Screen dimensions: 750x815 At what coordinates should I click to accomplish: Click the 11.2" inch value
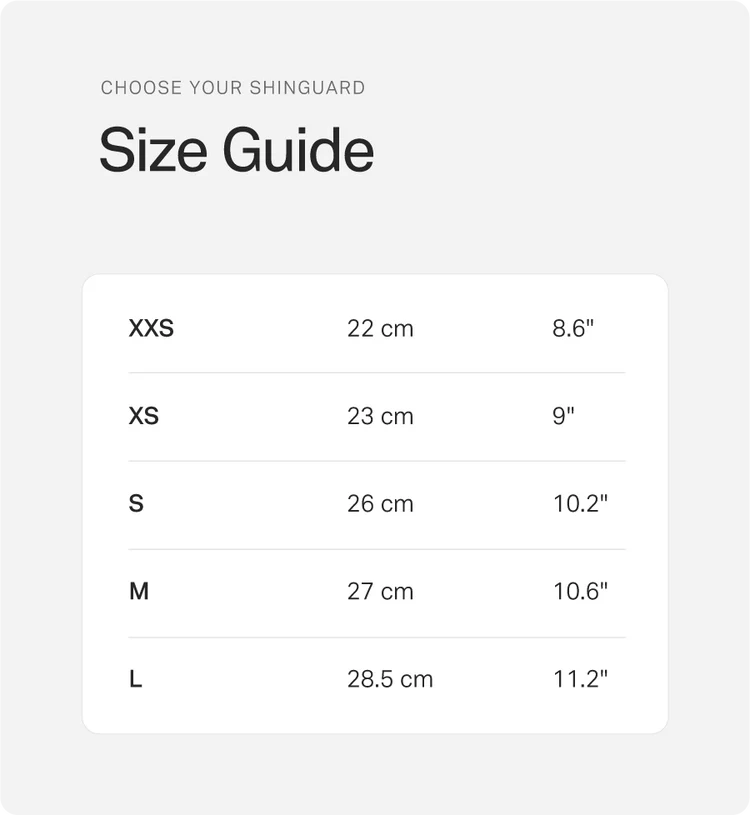click(580, 680)
